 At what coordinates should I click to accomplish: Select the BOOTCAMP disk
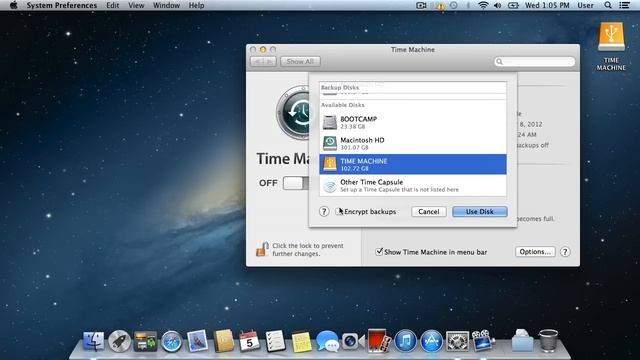[x=413, y=122]
